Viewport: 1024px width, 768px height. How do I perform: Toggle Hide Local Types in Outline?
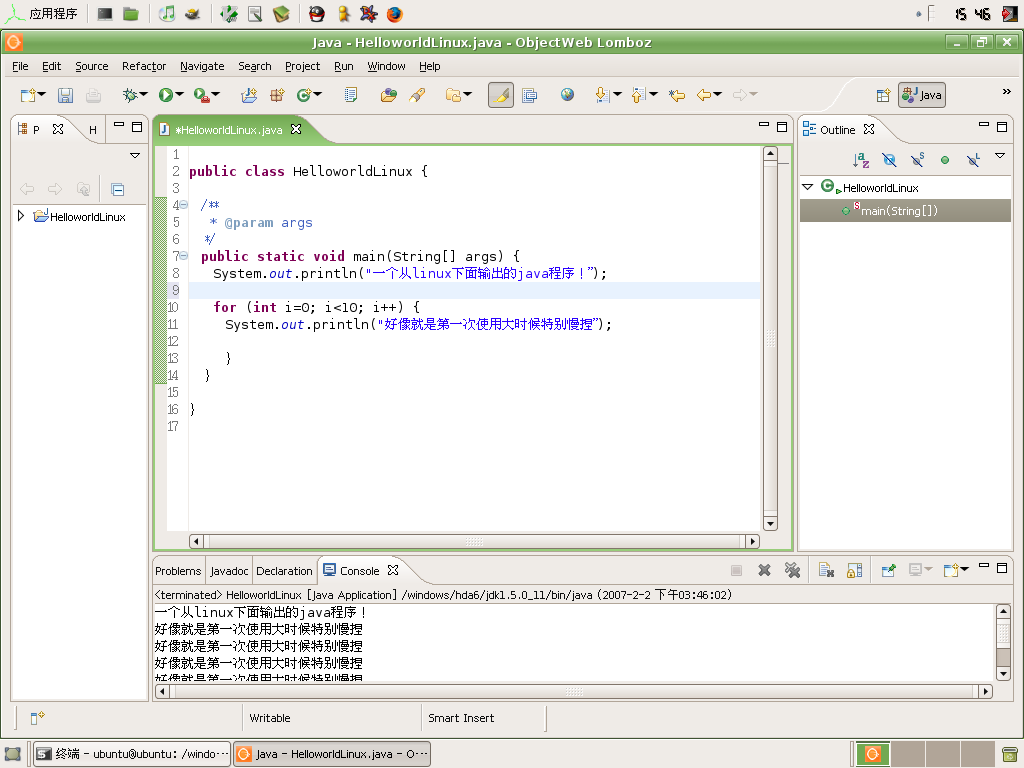[973, 160]
